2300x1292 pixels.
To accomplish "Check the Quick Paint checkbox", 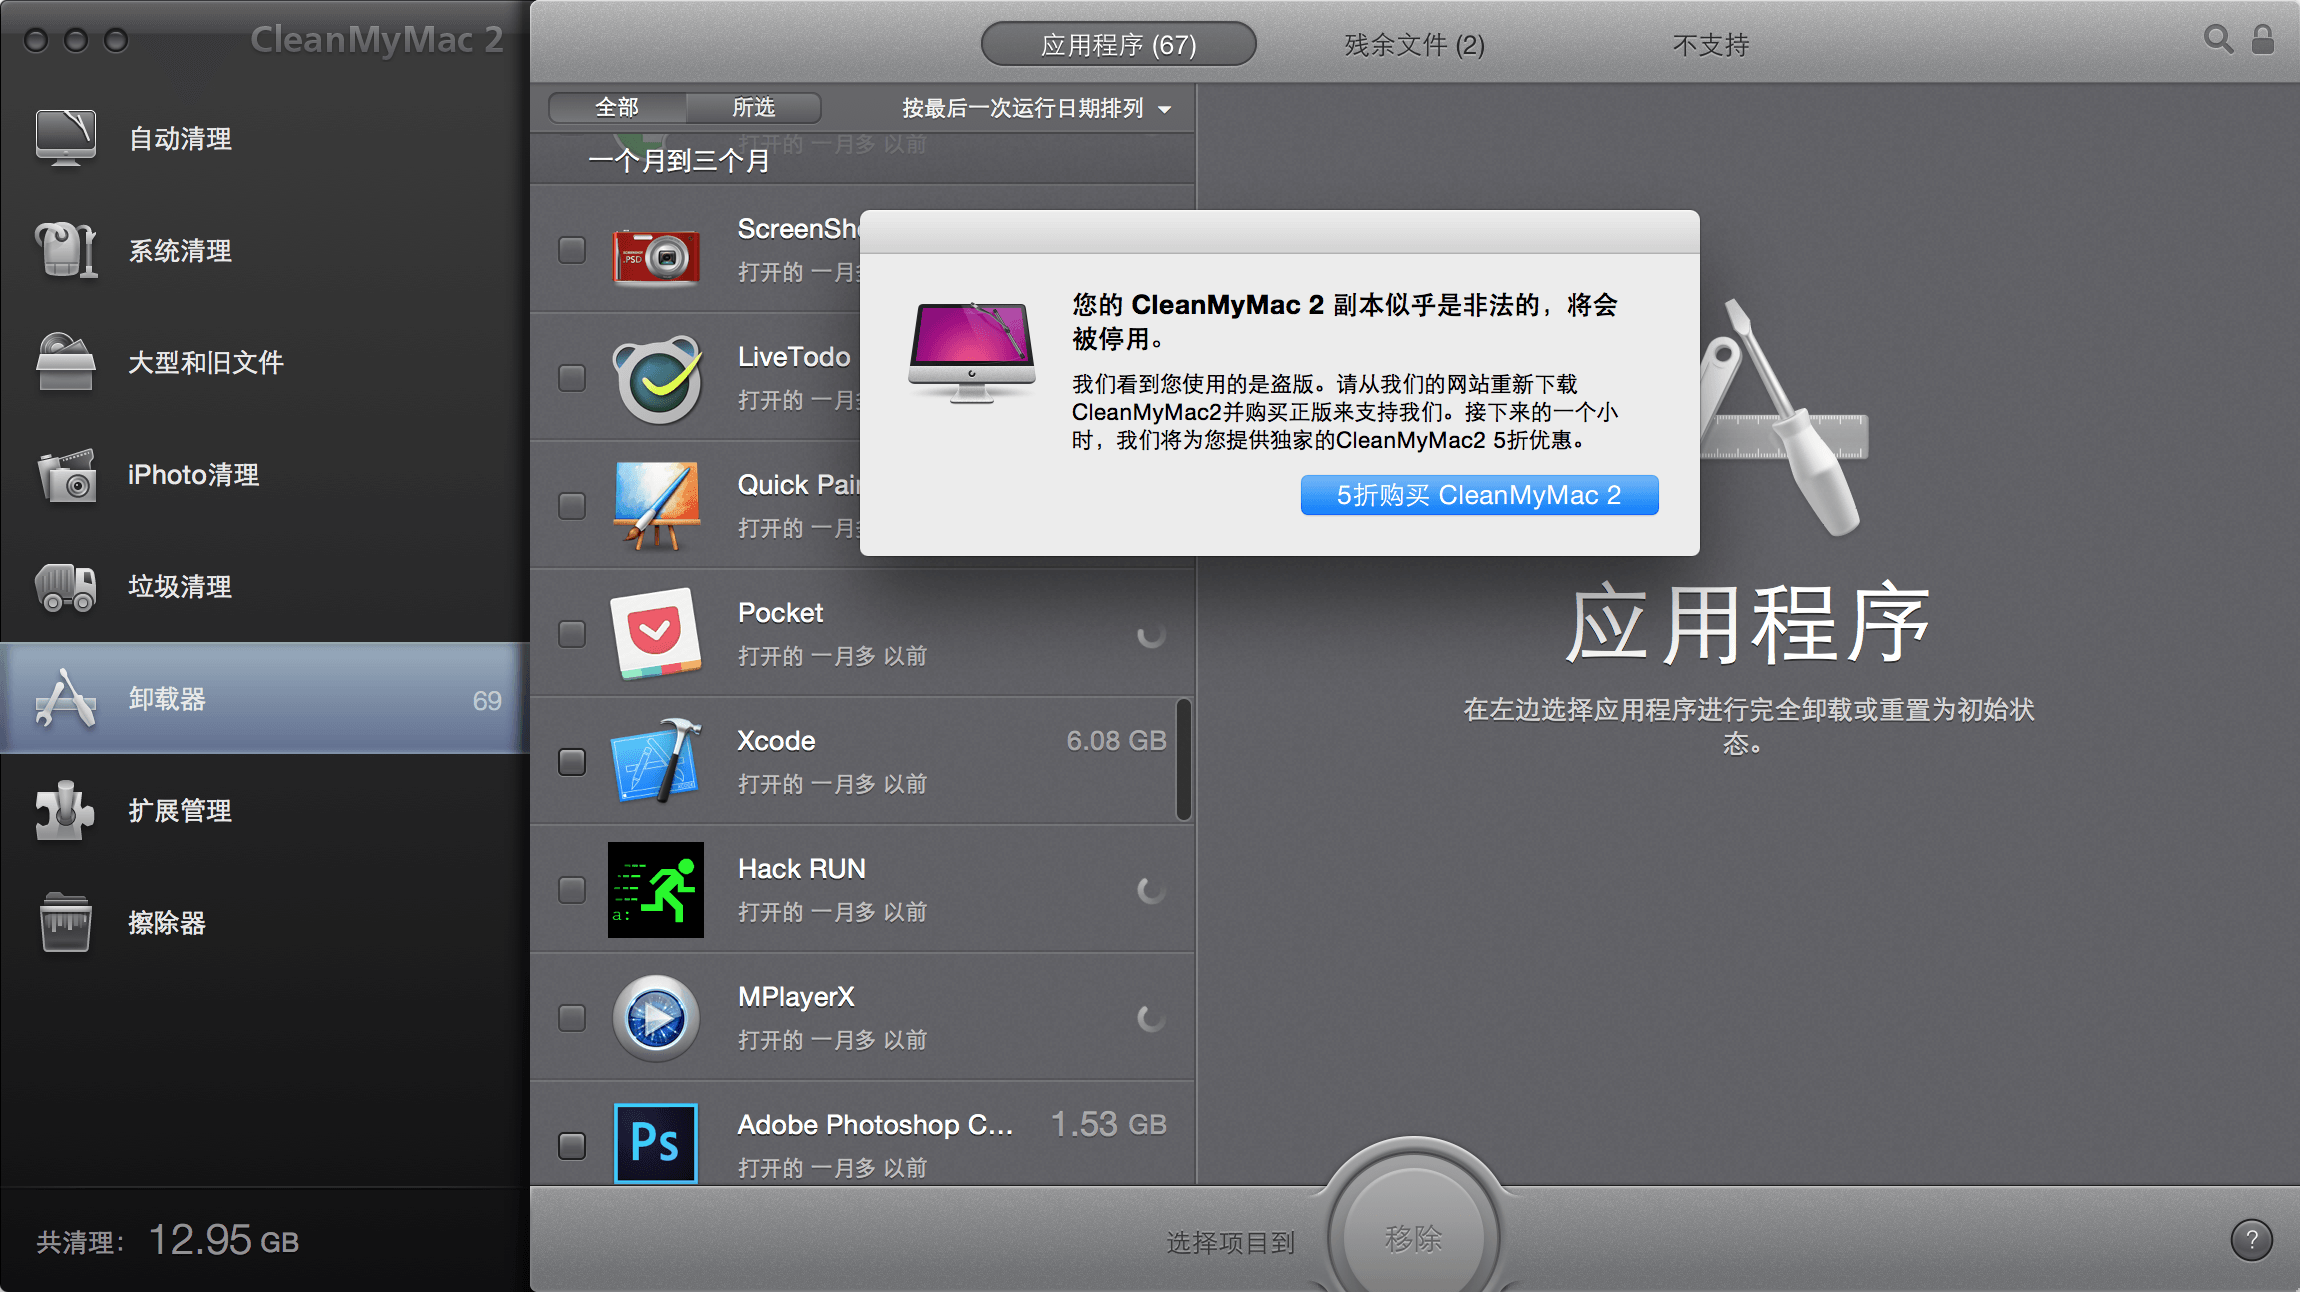I will [x=572, y=506].
